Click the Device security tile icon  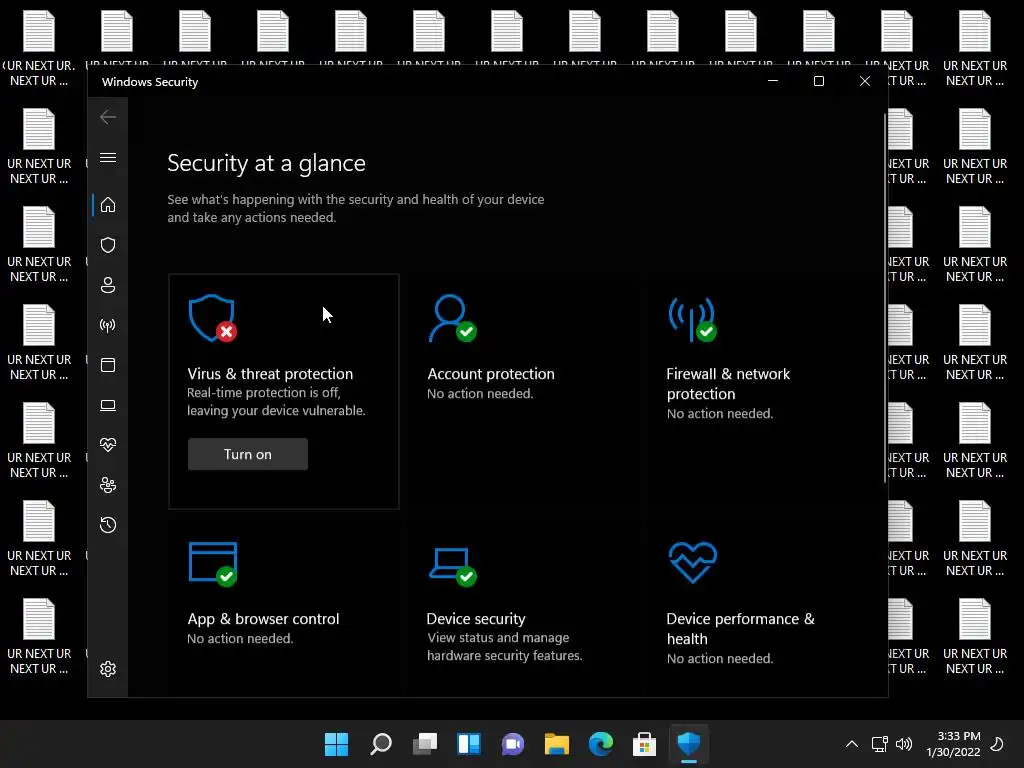click(453, 567)
